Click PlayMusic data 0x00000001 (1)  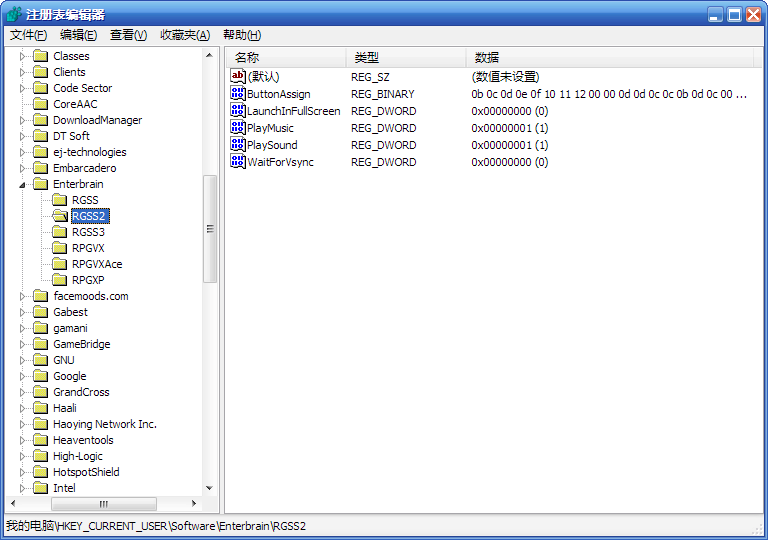[509, 128]
